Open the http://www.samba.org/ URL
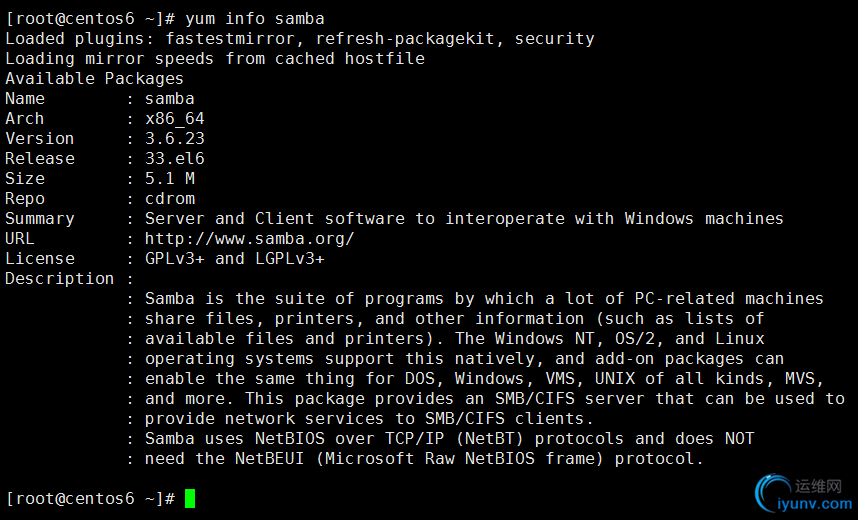This screenshot has height=520, width=858. pyautogui.click(x=250, y=239)
